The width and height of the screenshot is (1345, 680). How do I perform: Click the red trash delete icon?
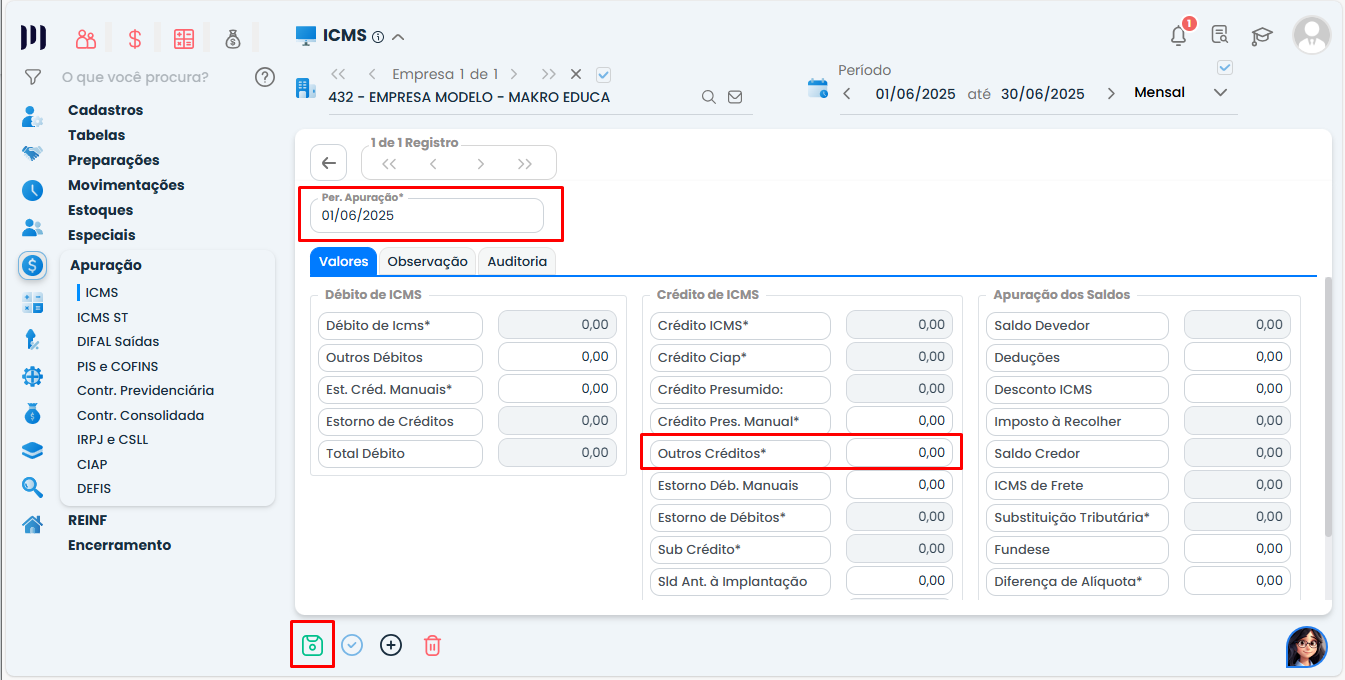tap(432, 645)
